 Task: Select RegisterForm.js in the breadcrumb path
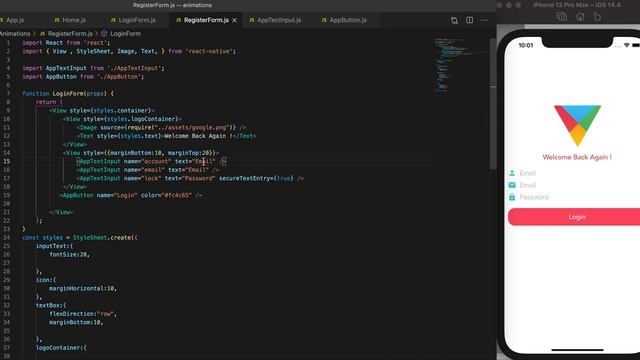point(70,34)
